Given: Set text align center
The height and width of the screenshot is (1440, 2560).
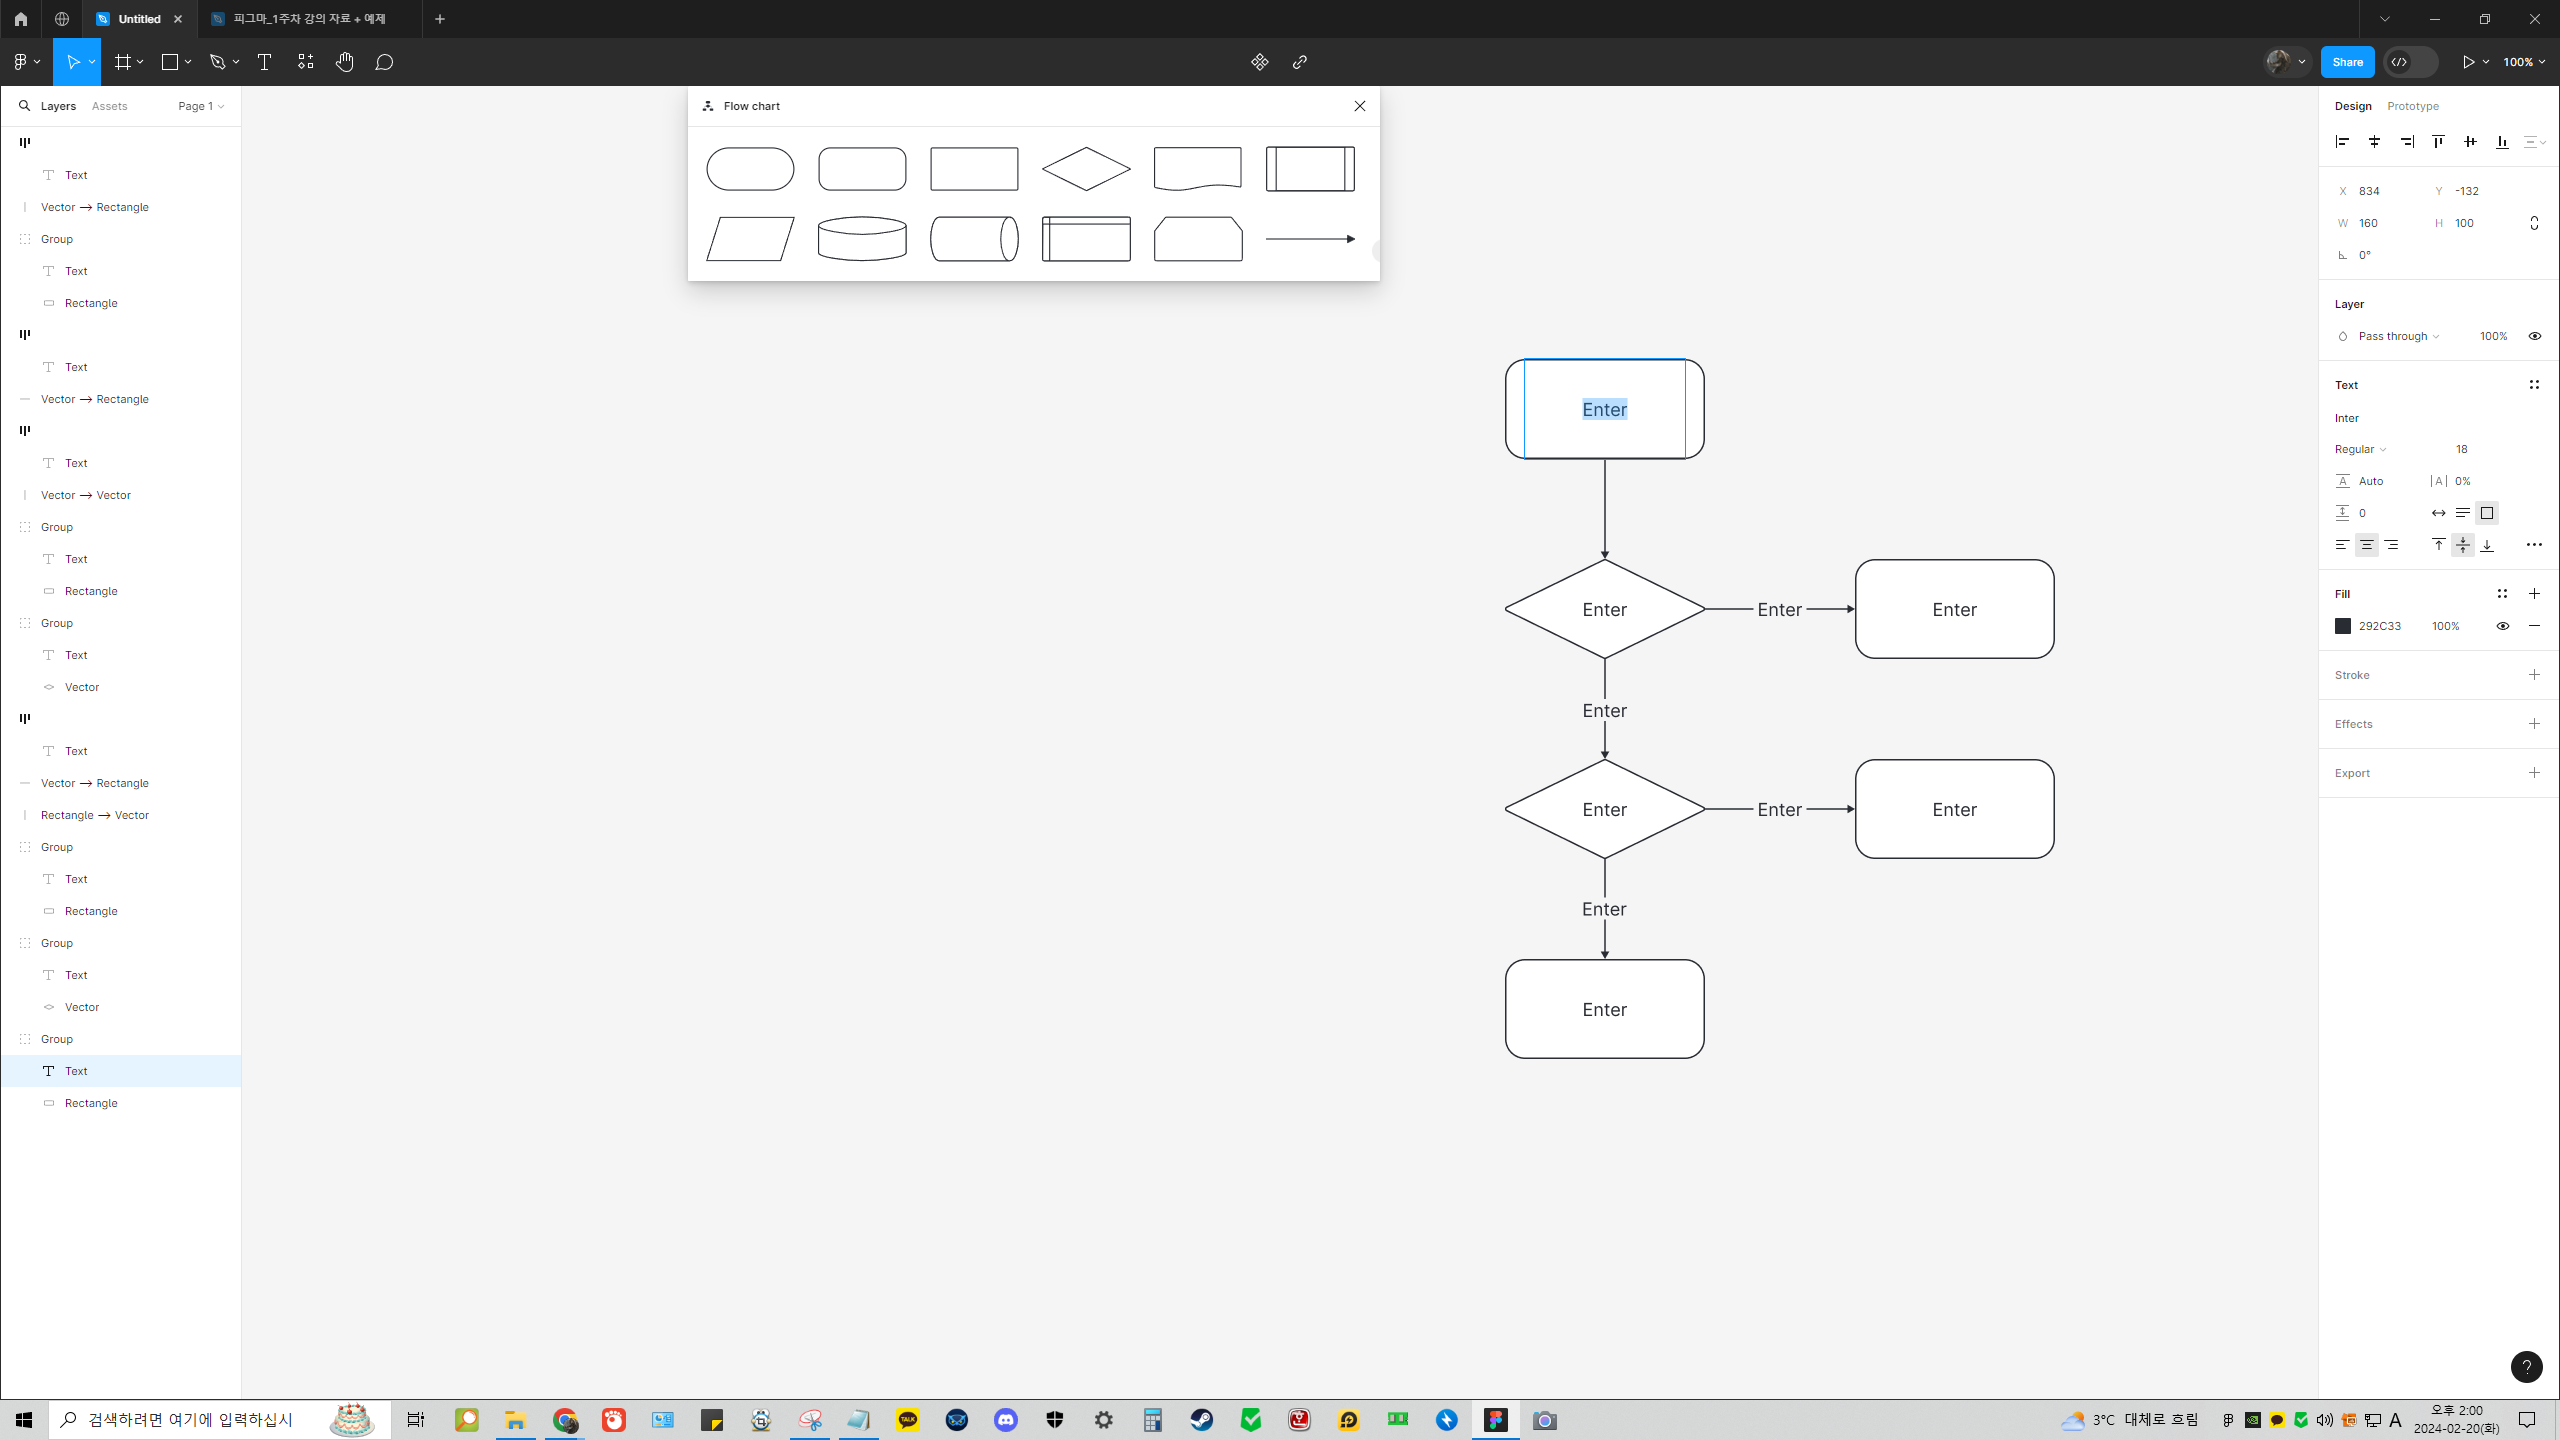Looking at the screenshot, I should (2366, 545).
